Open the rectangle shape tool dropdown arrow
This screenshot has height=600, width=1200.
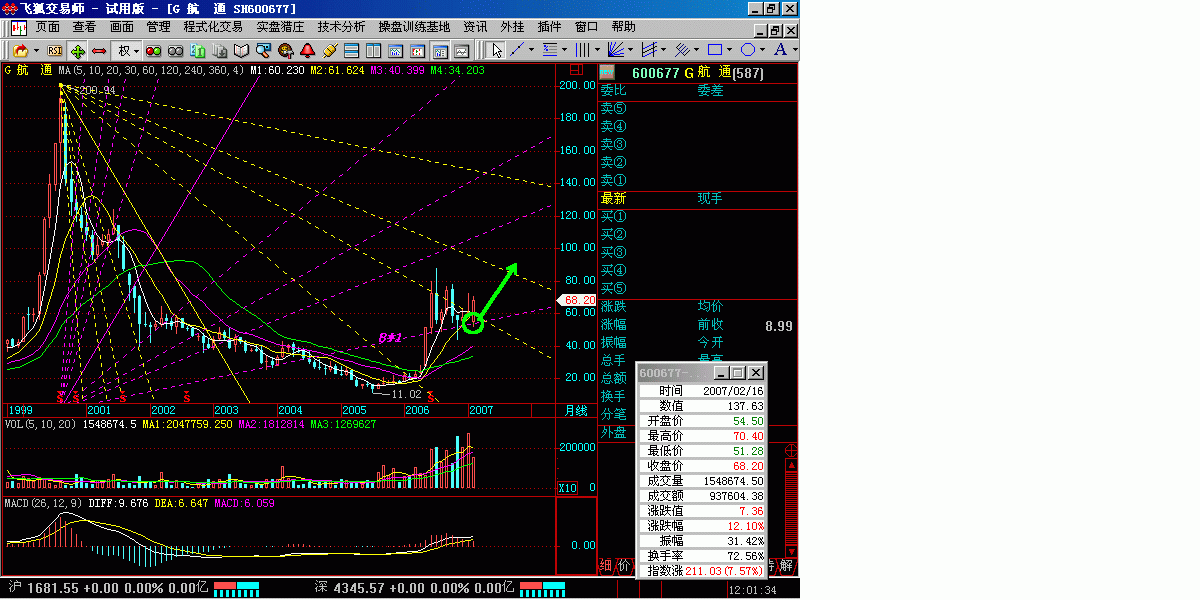[x=730, y=50]
